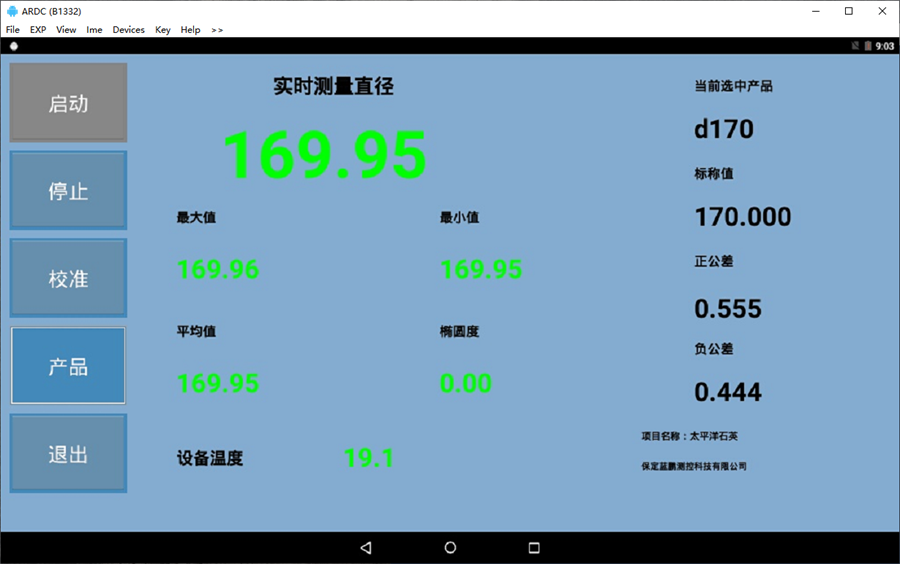Click the ARDC Android logo icon
The height and width of the screenshot is (564, 900).
(11, 11)
